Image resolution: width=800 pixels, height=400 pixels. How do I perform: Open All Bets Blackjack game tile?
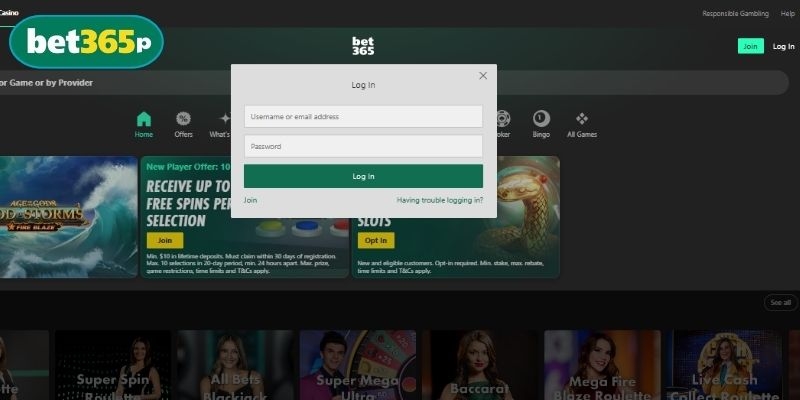coord(235,365)
